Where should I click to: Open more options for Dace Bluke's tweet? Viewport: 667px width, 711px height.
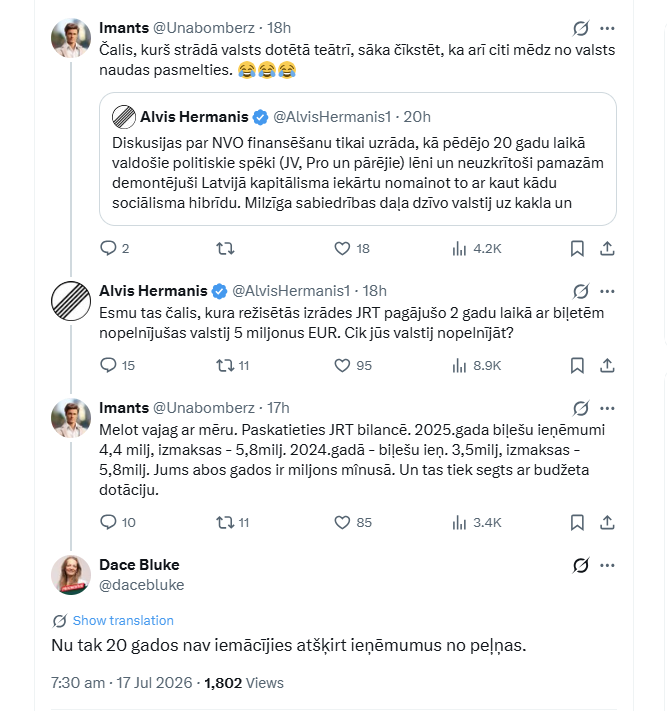[x=607, y=565]
